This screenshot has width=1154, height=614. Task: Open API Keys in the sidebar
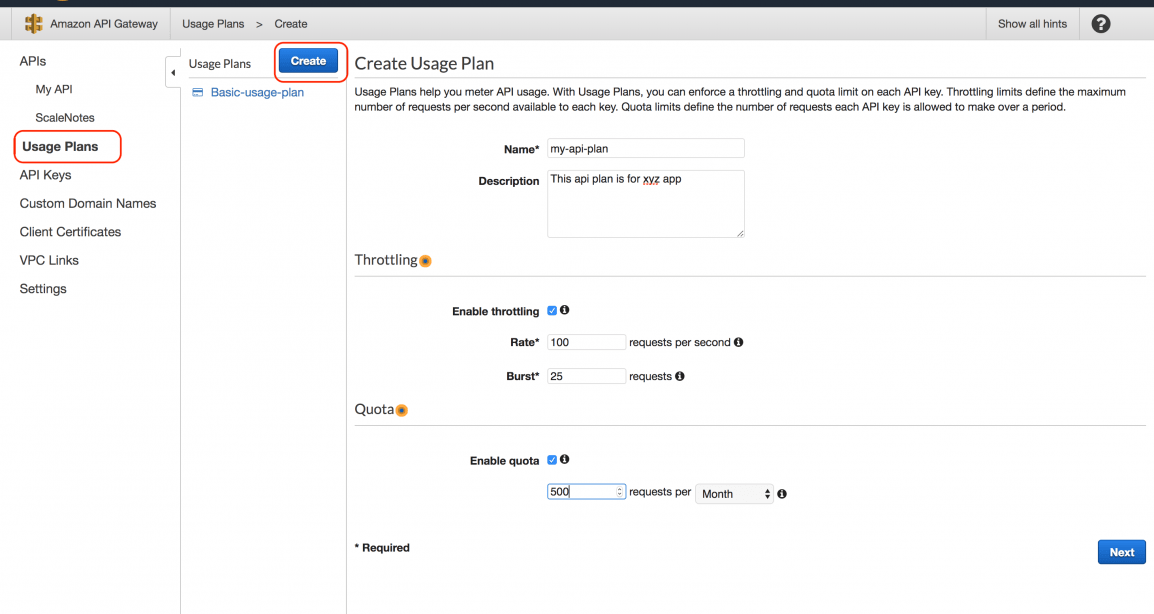tap(46, 175)
